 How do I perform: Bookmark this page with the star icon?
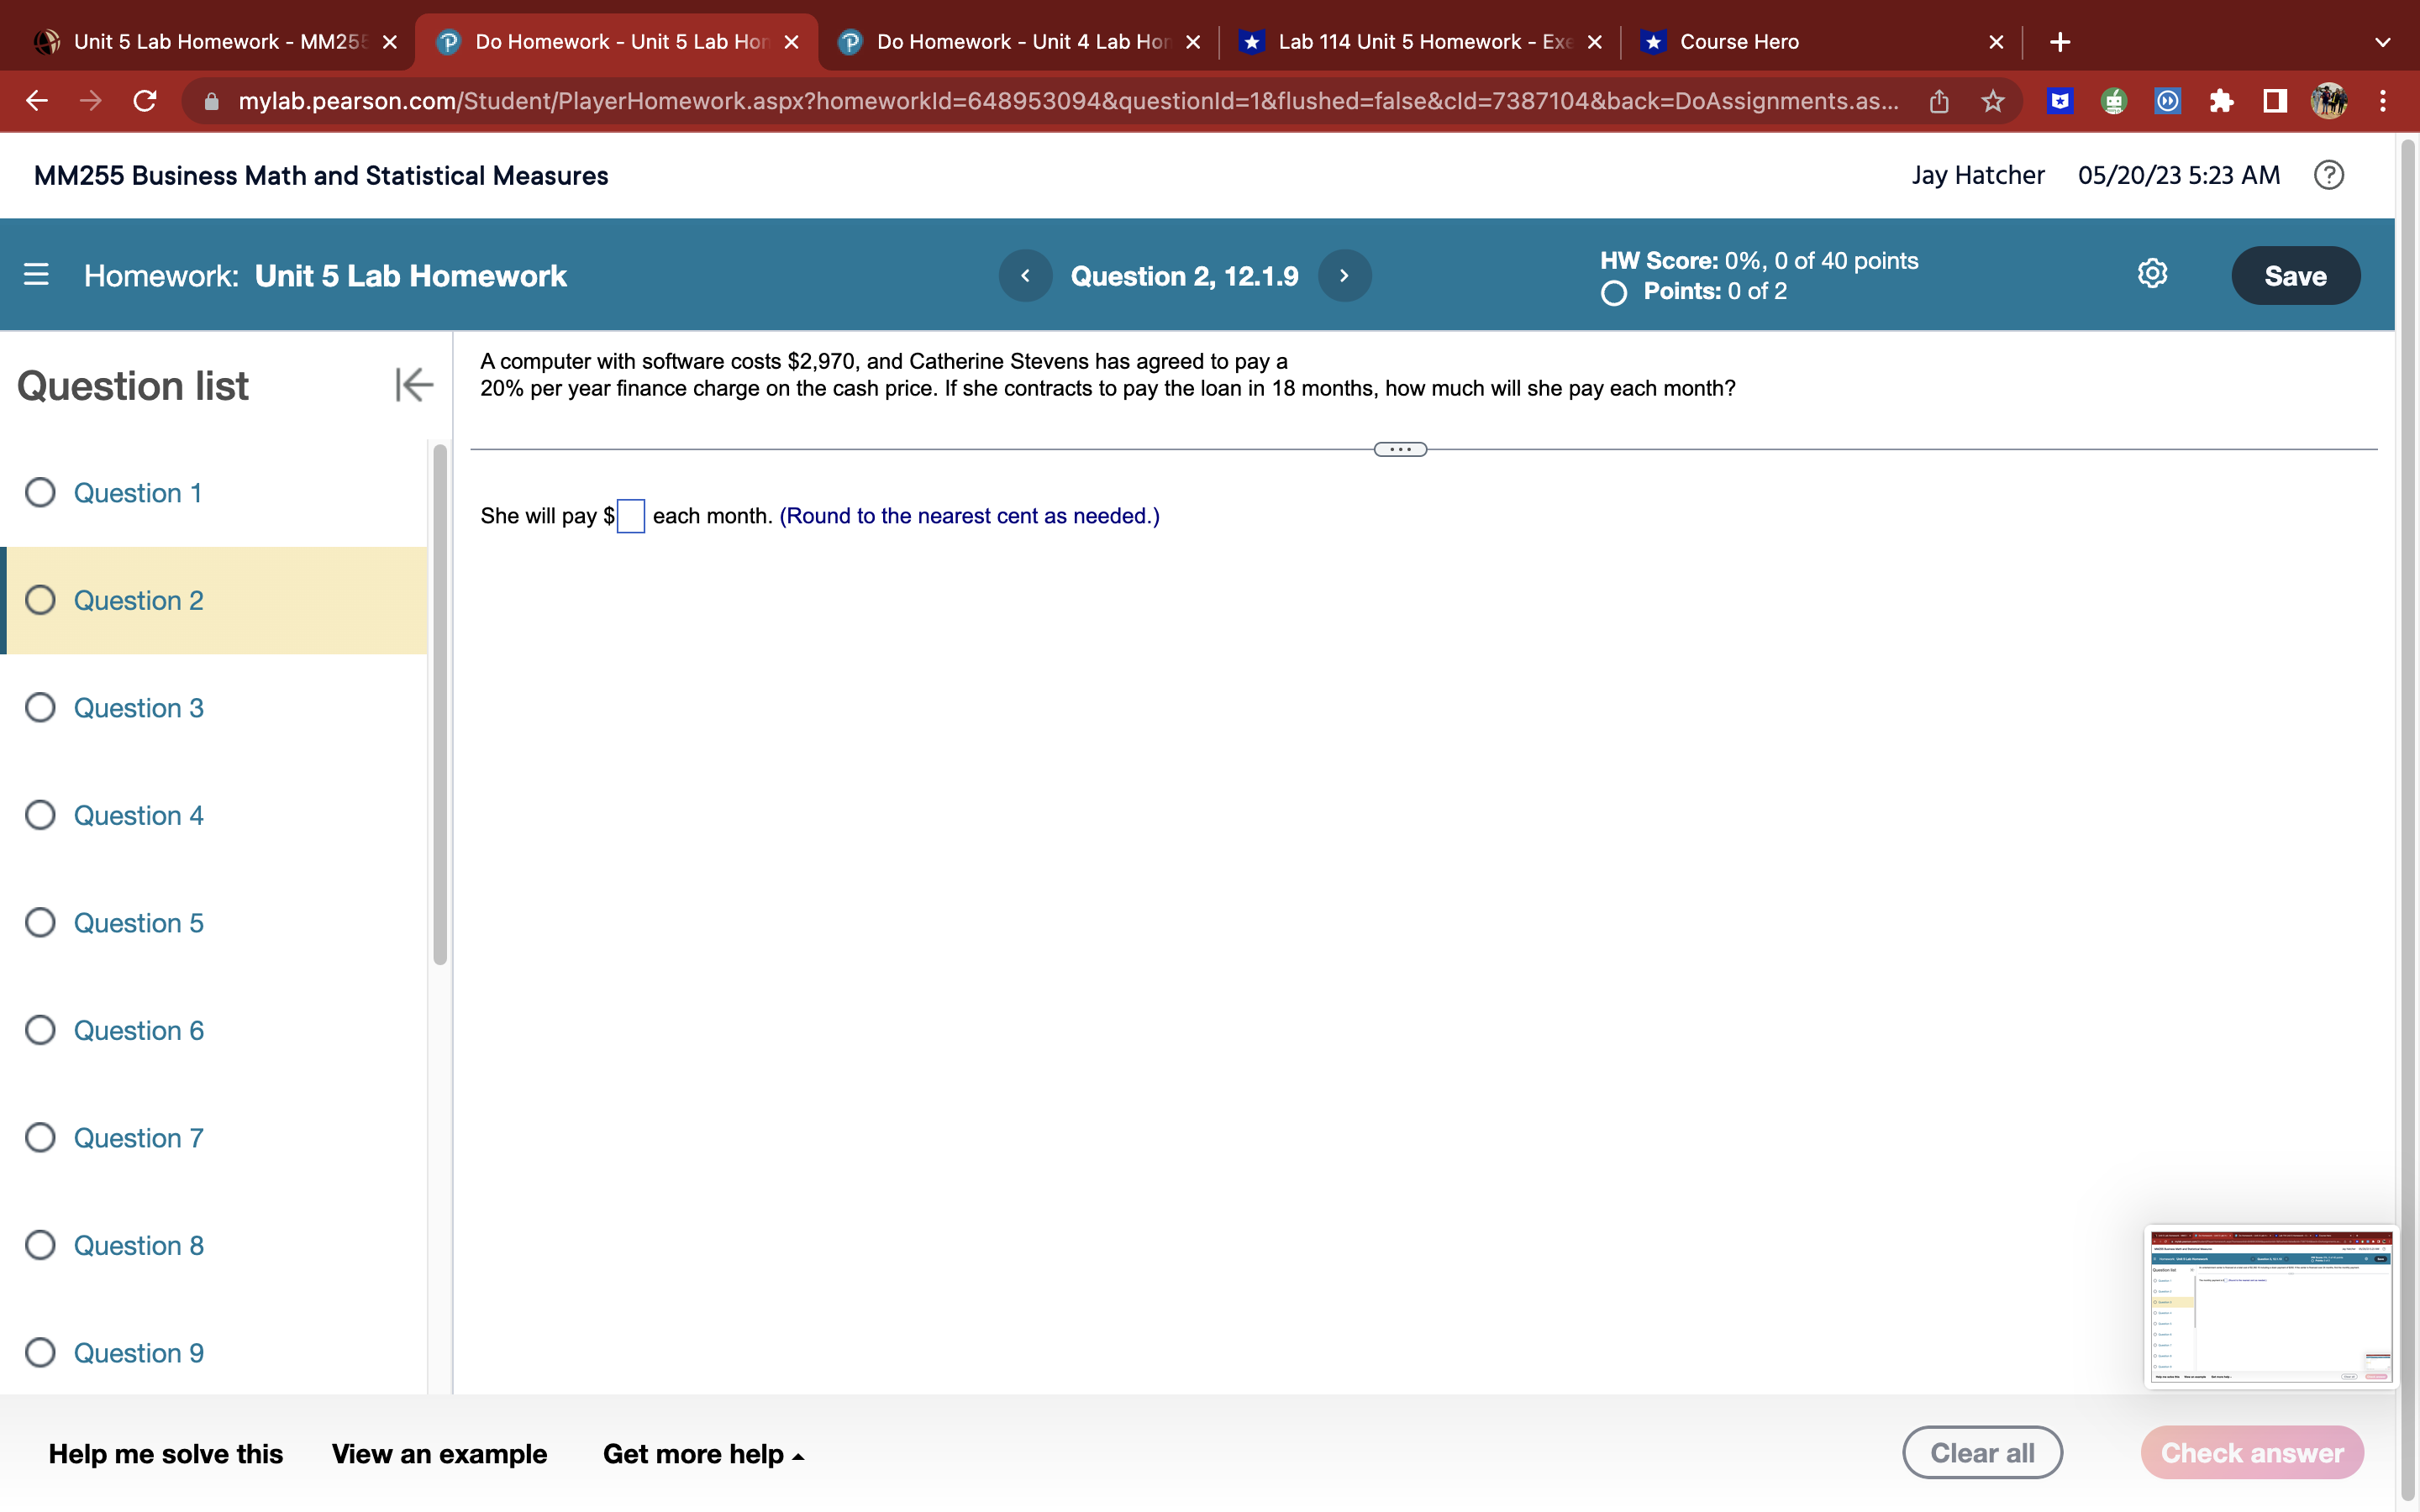(x=1993, y=101)
